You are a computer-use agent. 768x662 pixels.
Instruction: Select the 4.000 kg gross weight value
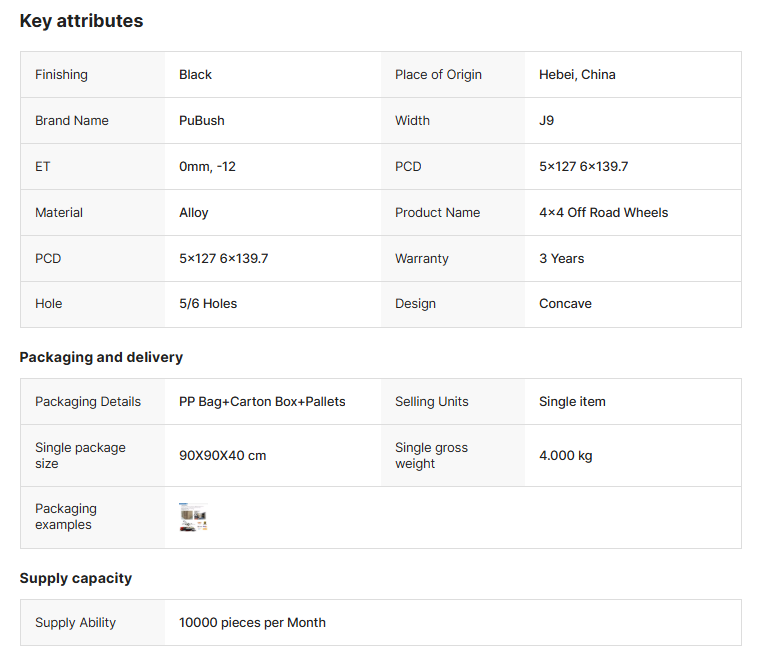click(565, 456)
